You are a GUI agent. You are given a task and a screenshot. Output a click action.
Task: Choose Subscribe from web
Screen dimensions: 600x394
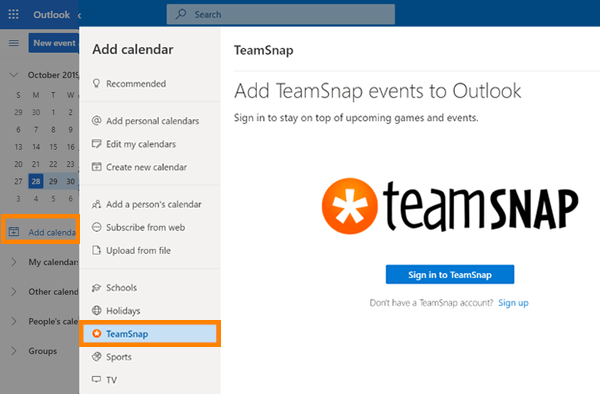(x=150, y=227)
